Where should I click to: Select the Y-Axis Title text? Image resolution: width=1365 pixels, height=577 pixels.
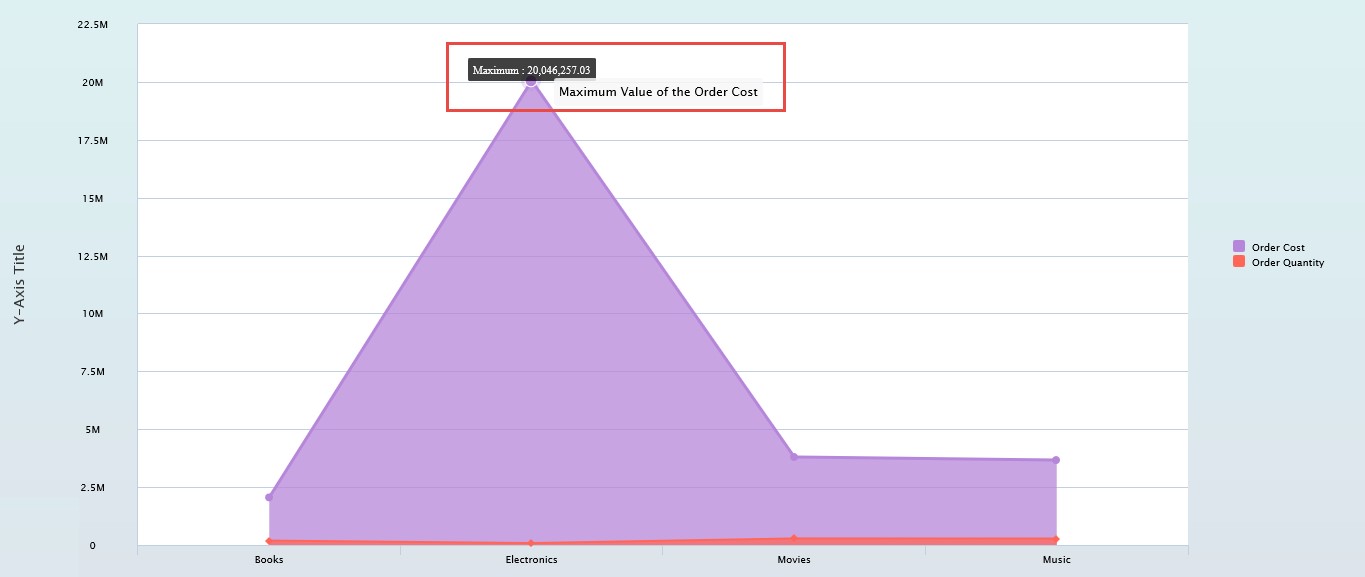click(20, 284)
